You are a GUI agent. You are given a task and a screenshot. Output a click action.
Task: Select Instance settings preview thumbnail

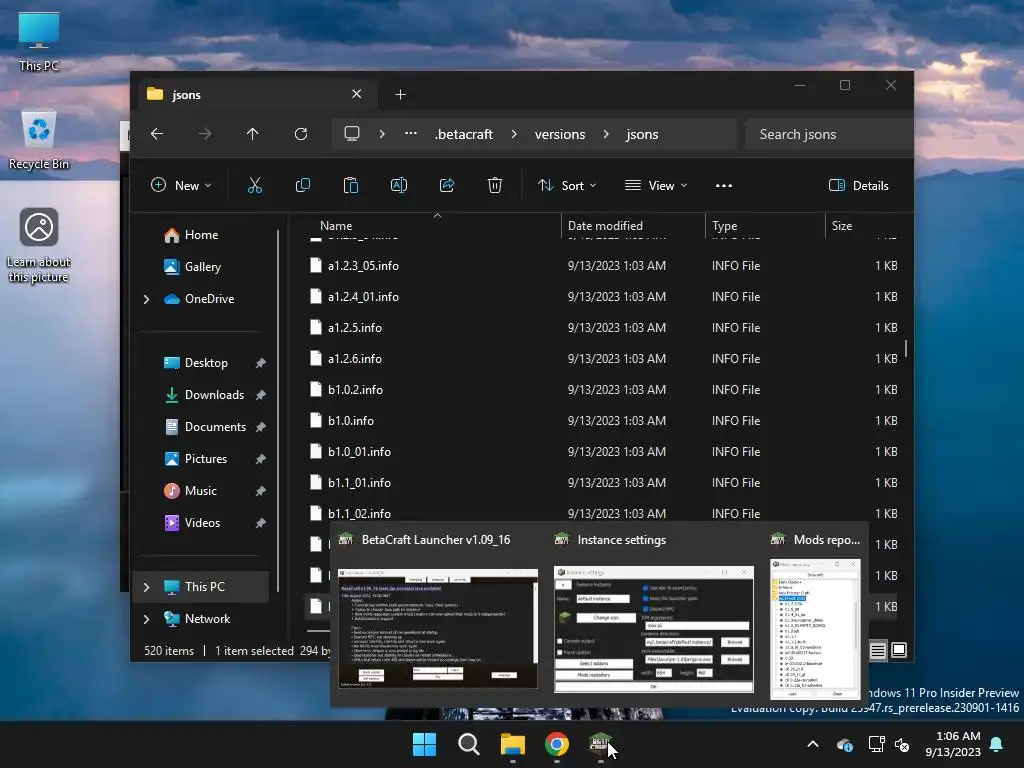[654, 628]
